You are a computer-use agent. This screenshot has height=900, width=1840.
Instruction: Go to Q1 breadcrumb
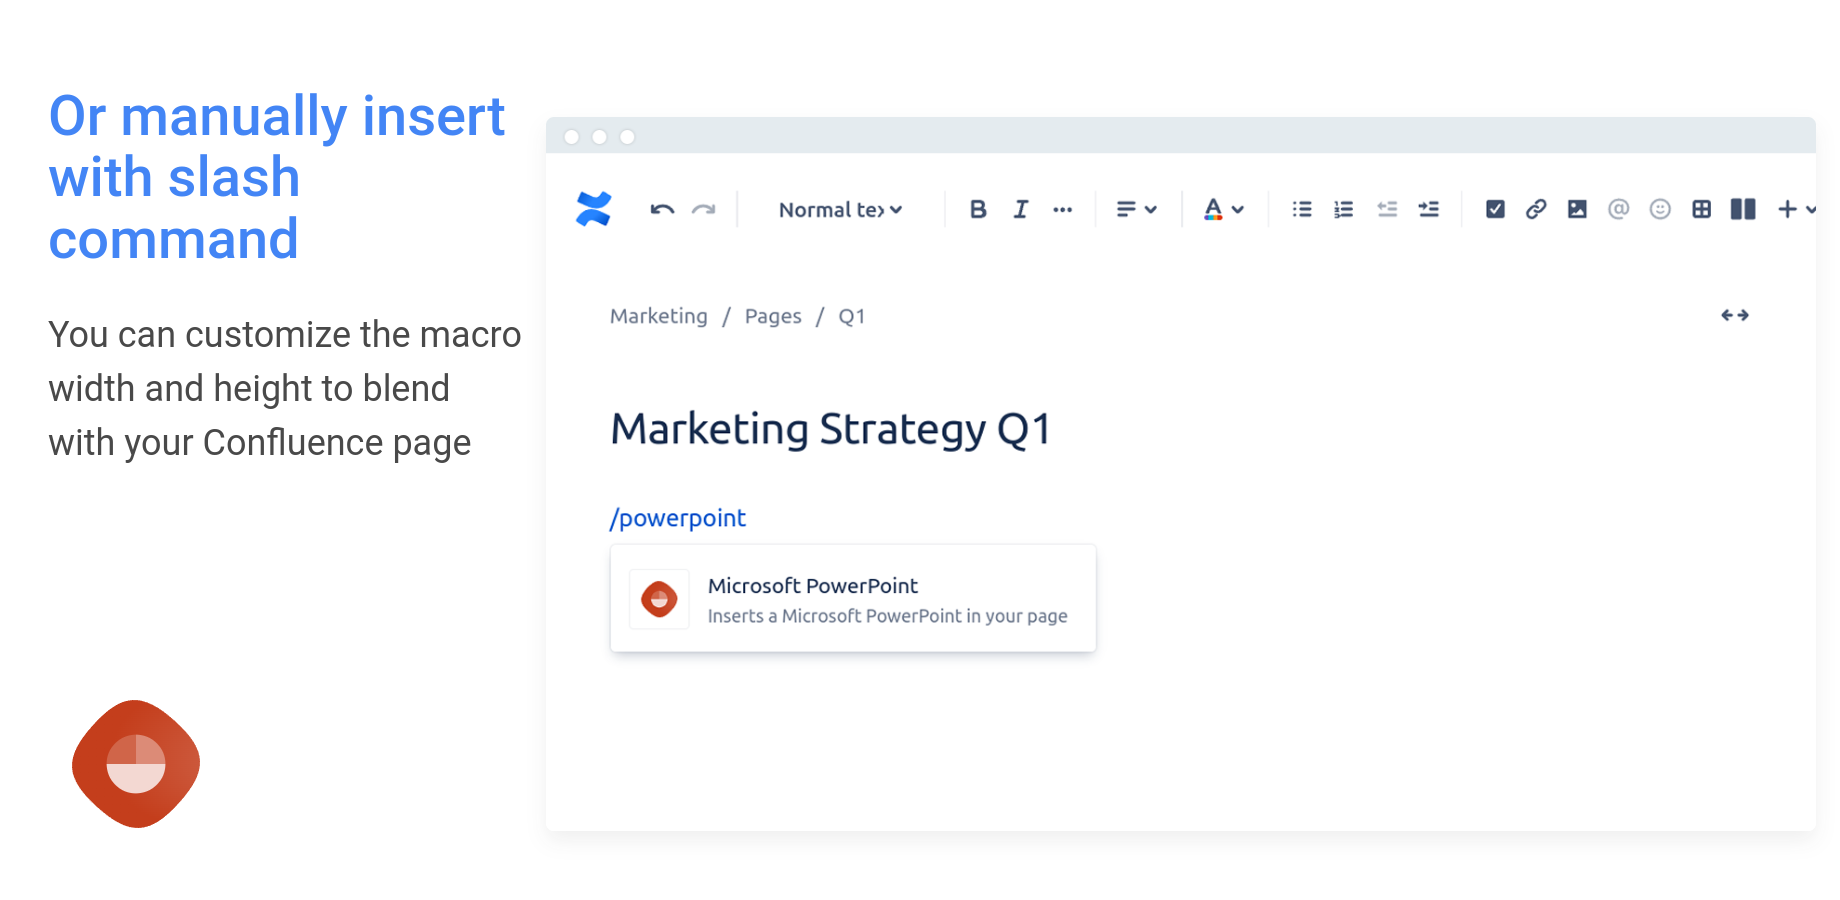coord(852,316)
